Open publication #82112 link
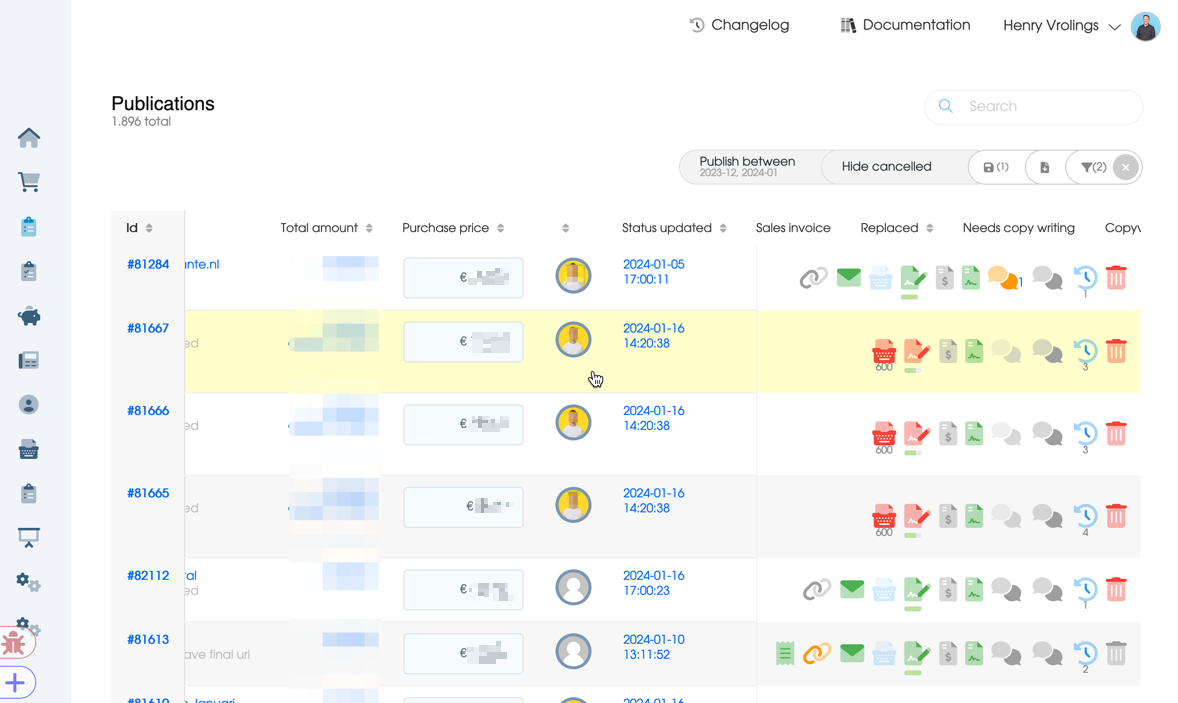This screenshot has width=1178, height=703. tap(148, 575)
